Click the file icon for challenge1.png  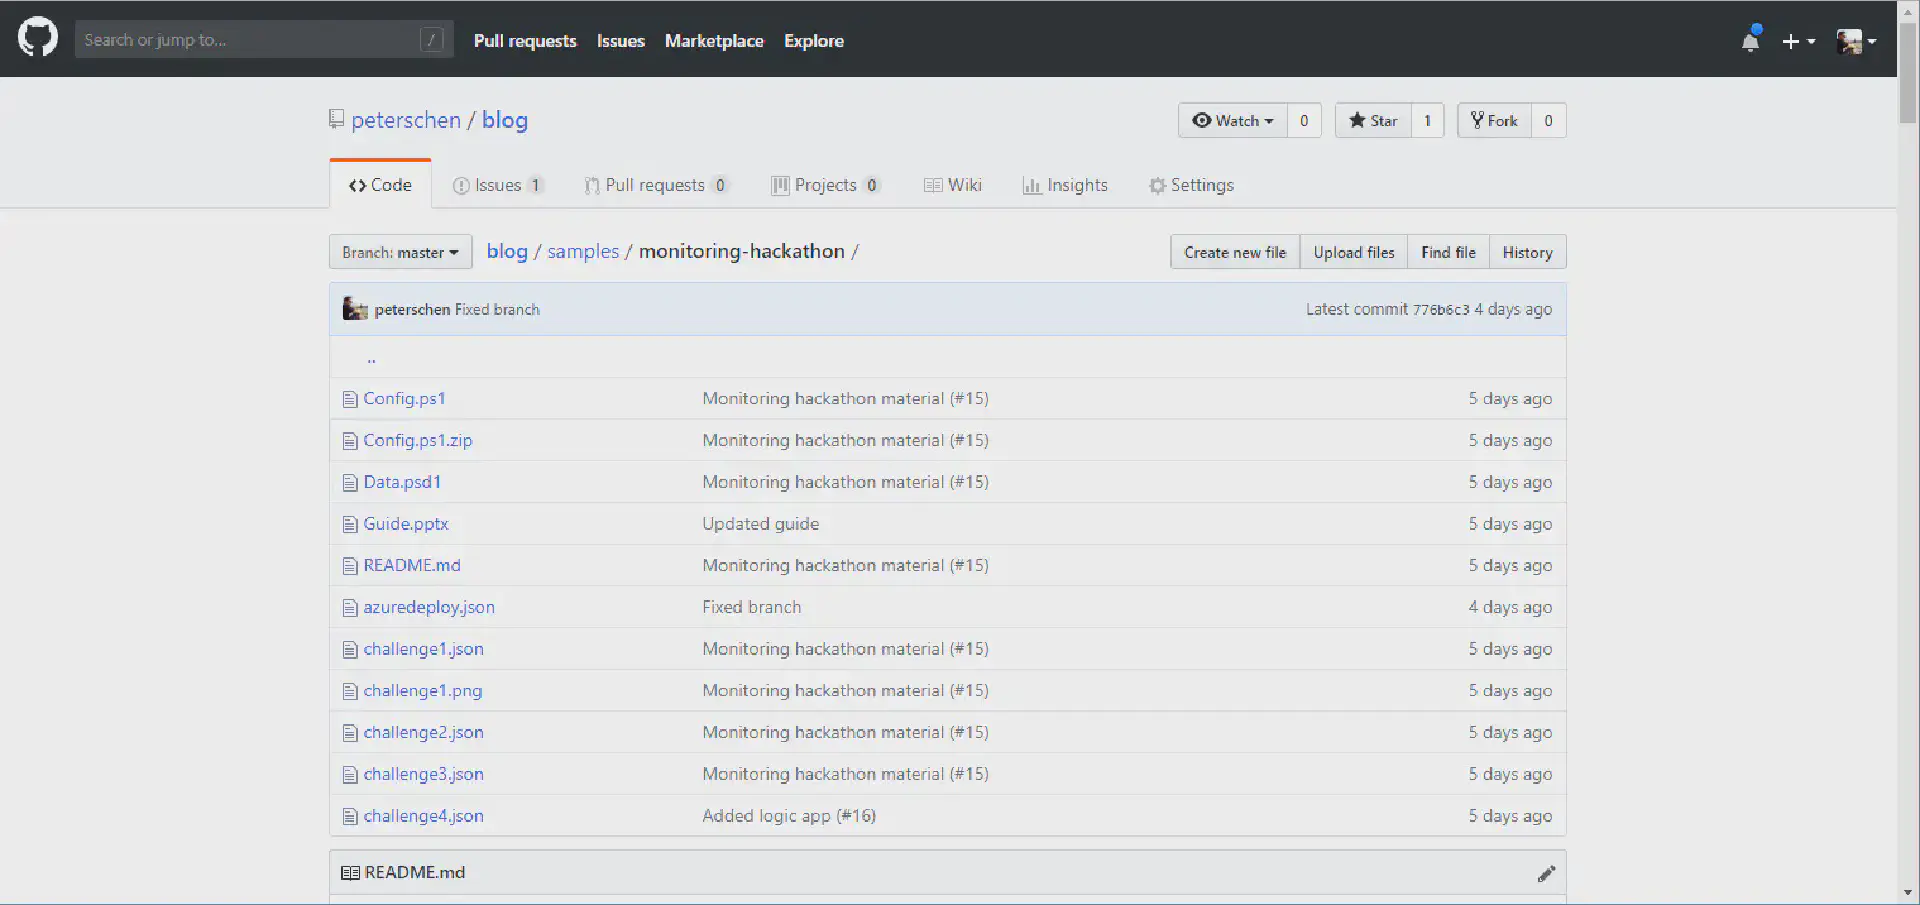click(350, 691)
